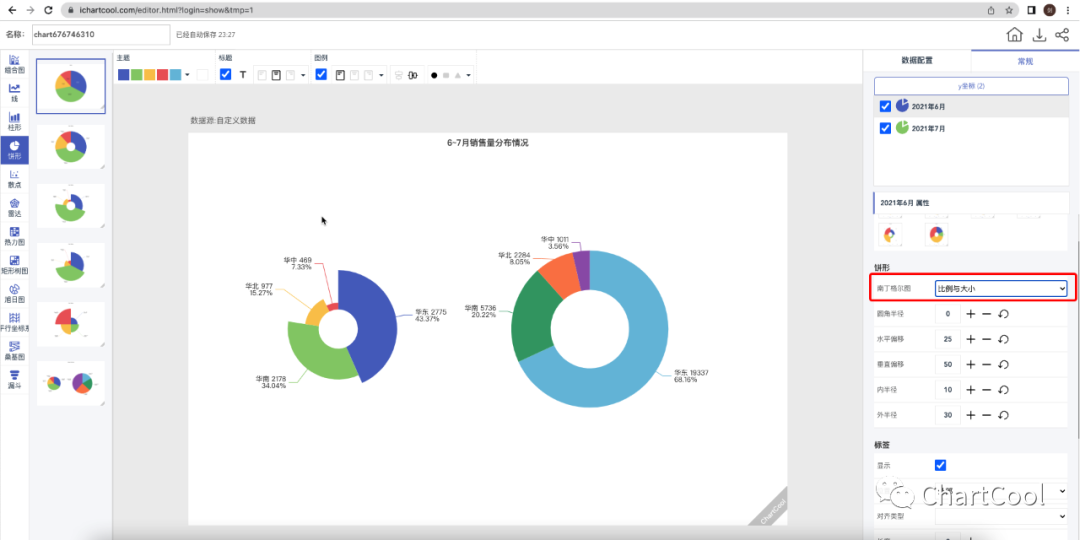Select the 2021年6月 series row
Viewport: 1080px width, 540px height.
coord(971,107)
